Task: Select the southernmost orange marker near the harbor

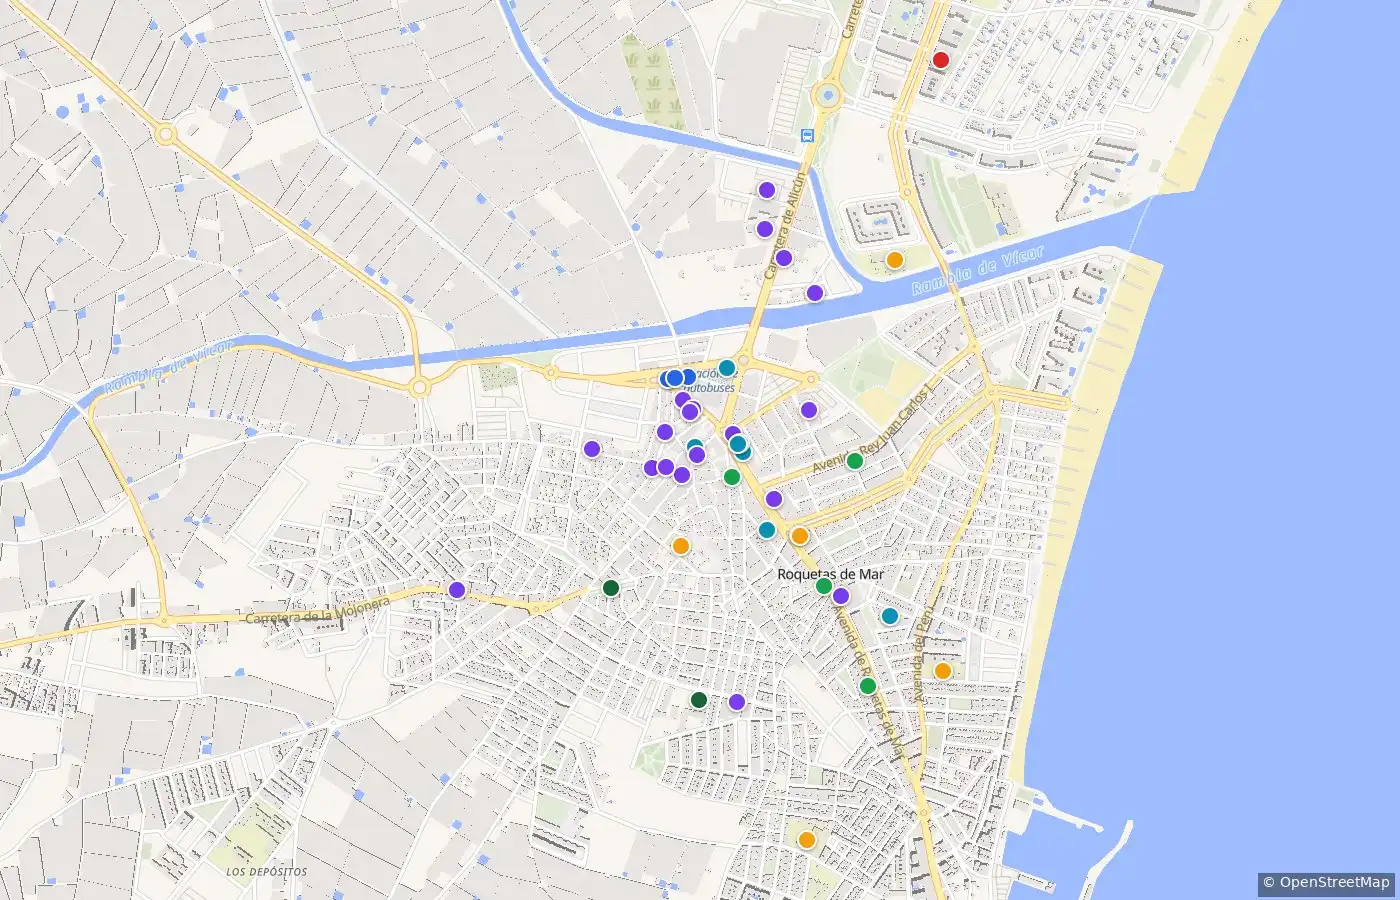Action: [x=807, y=840]
